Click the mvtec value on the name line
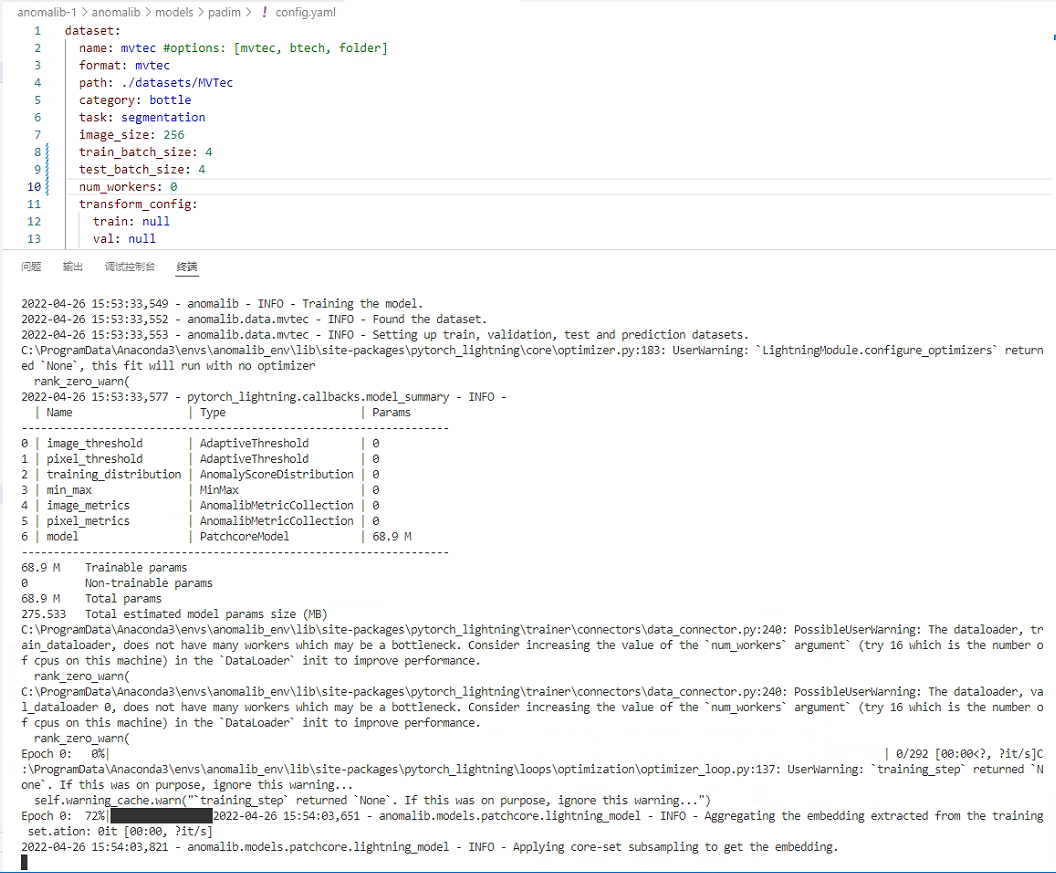1056x873 pixels. [x=138, y=47]
